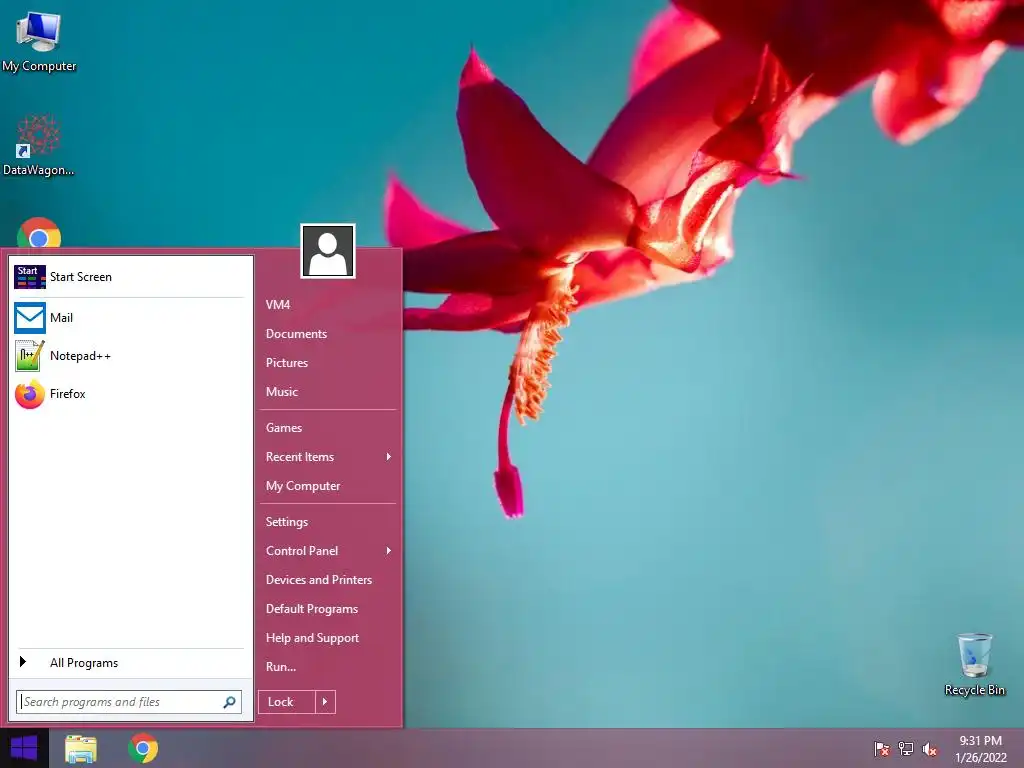
Task: Click the Lock button
Action: (287, 702)
